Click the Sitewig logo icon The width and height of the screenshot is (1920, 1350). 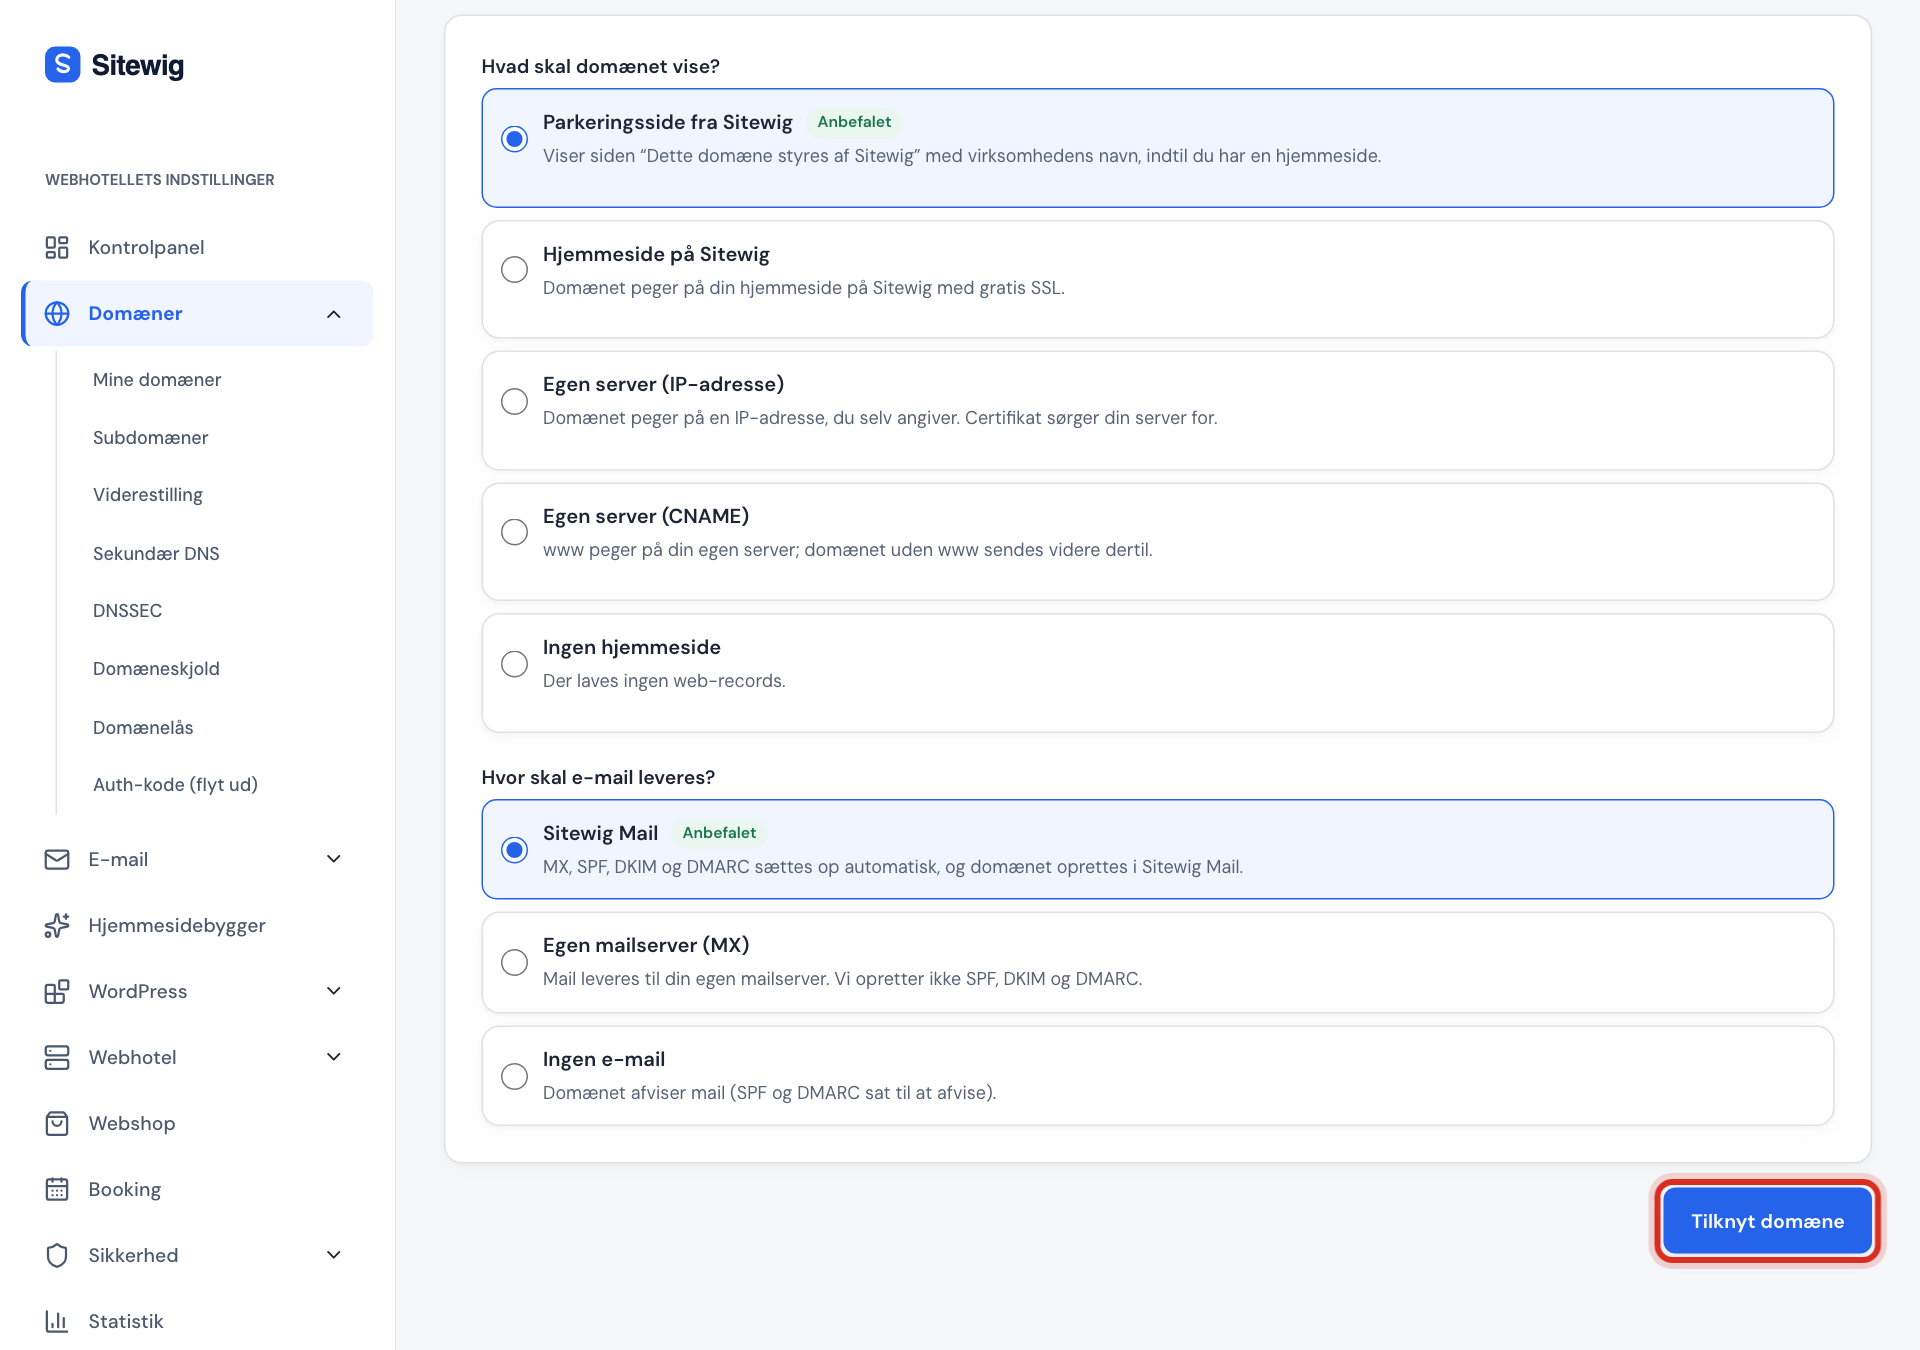pyautogui.click(x=63, y=65)
